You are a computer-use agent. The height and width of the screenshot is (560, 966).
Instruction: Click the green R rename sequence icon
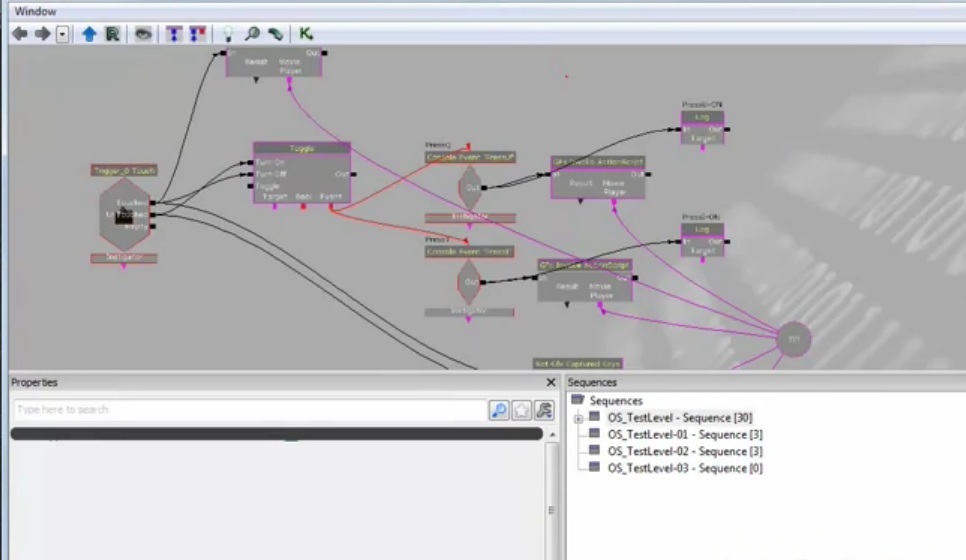click(112, 34)
